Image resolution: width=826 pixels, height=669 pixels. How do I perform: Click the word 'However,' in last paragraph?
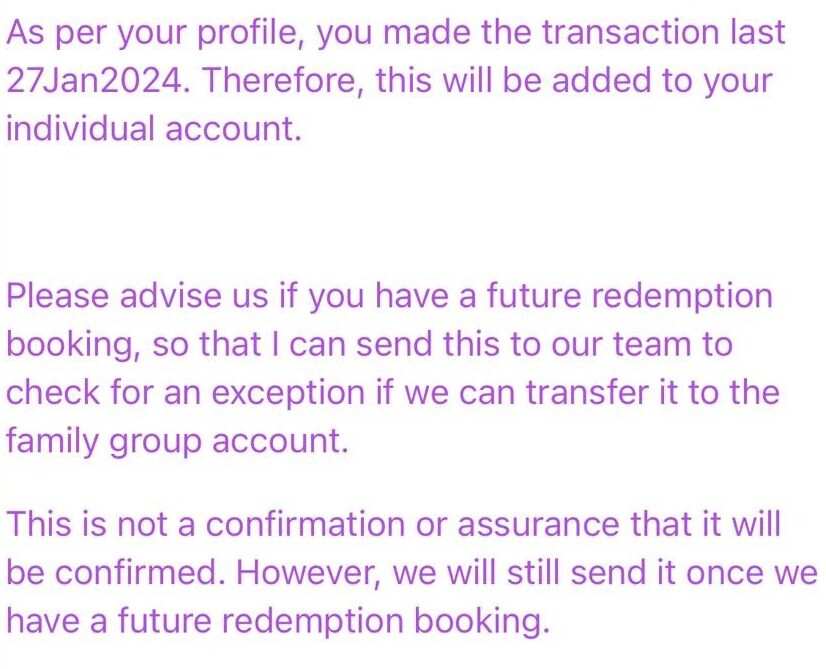(x=309, y=573)
